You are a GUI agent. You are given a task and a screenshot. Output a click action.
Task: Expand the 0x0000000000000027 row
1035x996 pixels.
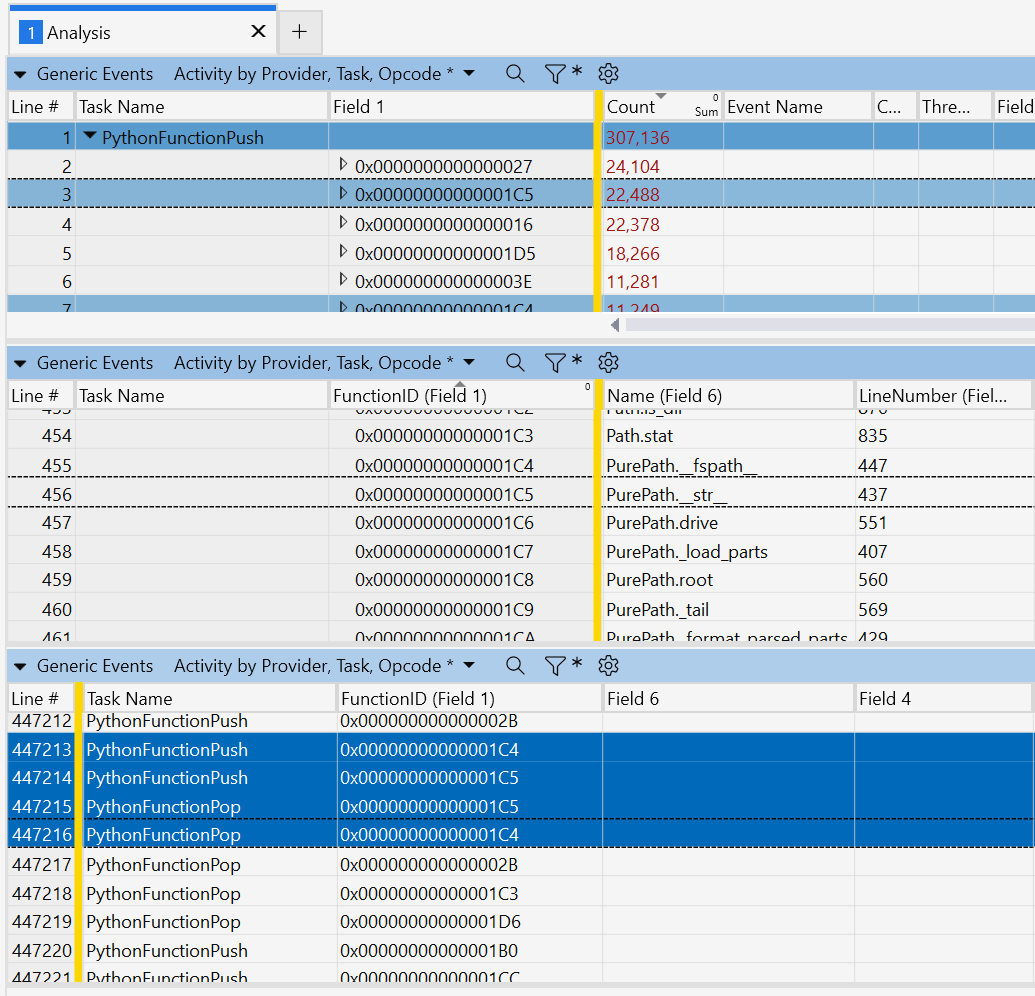coord(344,165)
